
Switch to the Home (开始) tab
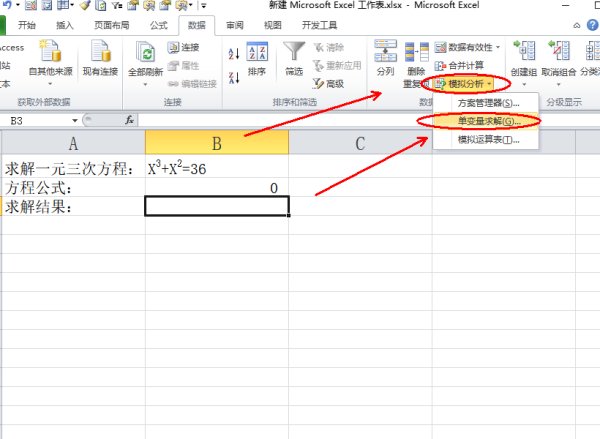click(x=27, y=25)
